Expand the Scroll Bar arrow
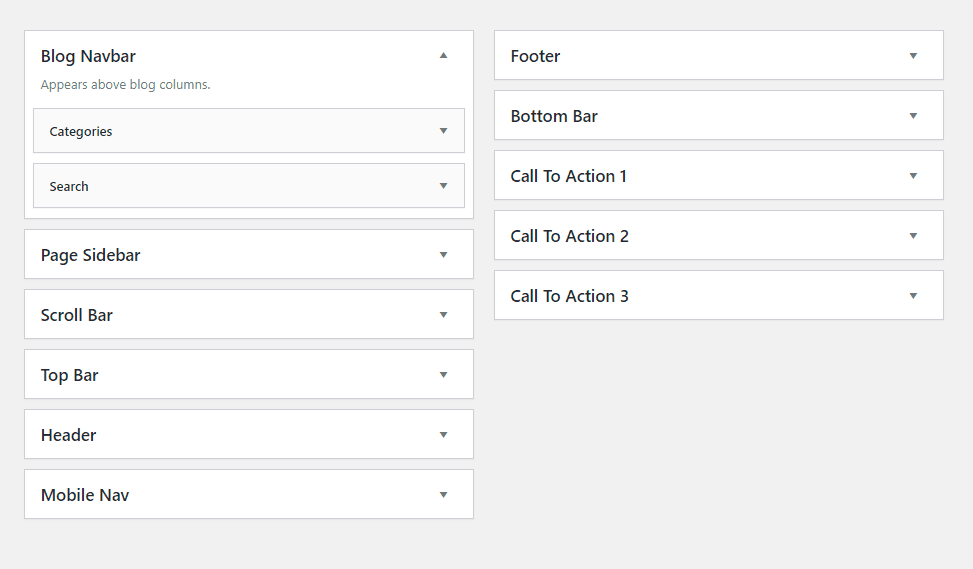This screenshot has width=973, height=569. 444,315
